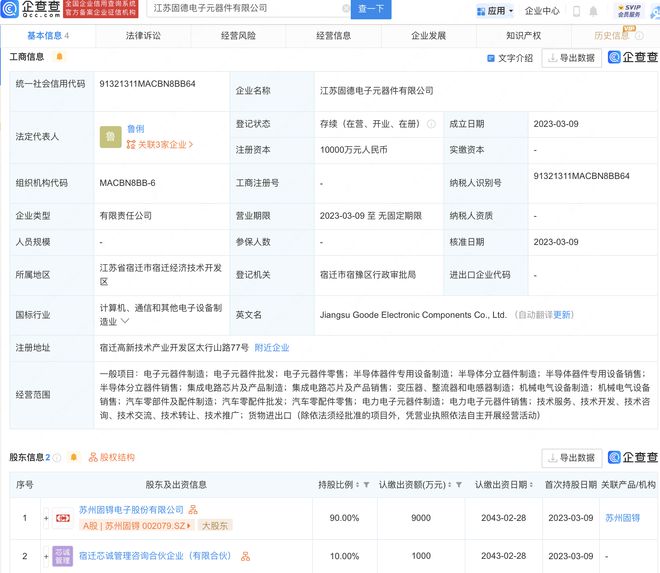Open the 应用 dropdown menu
Viewport: 660px width, 573px height.
(x=495, y=11)
